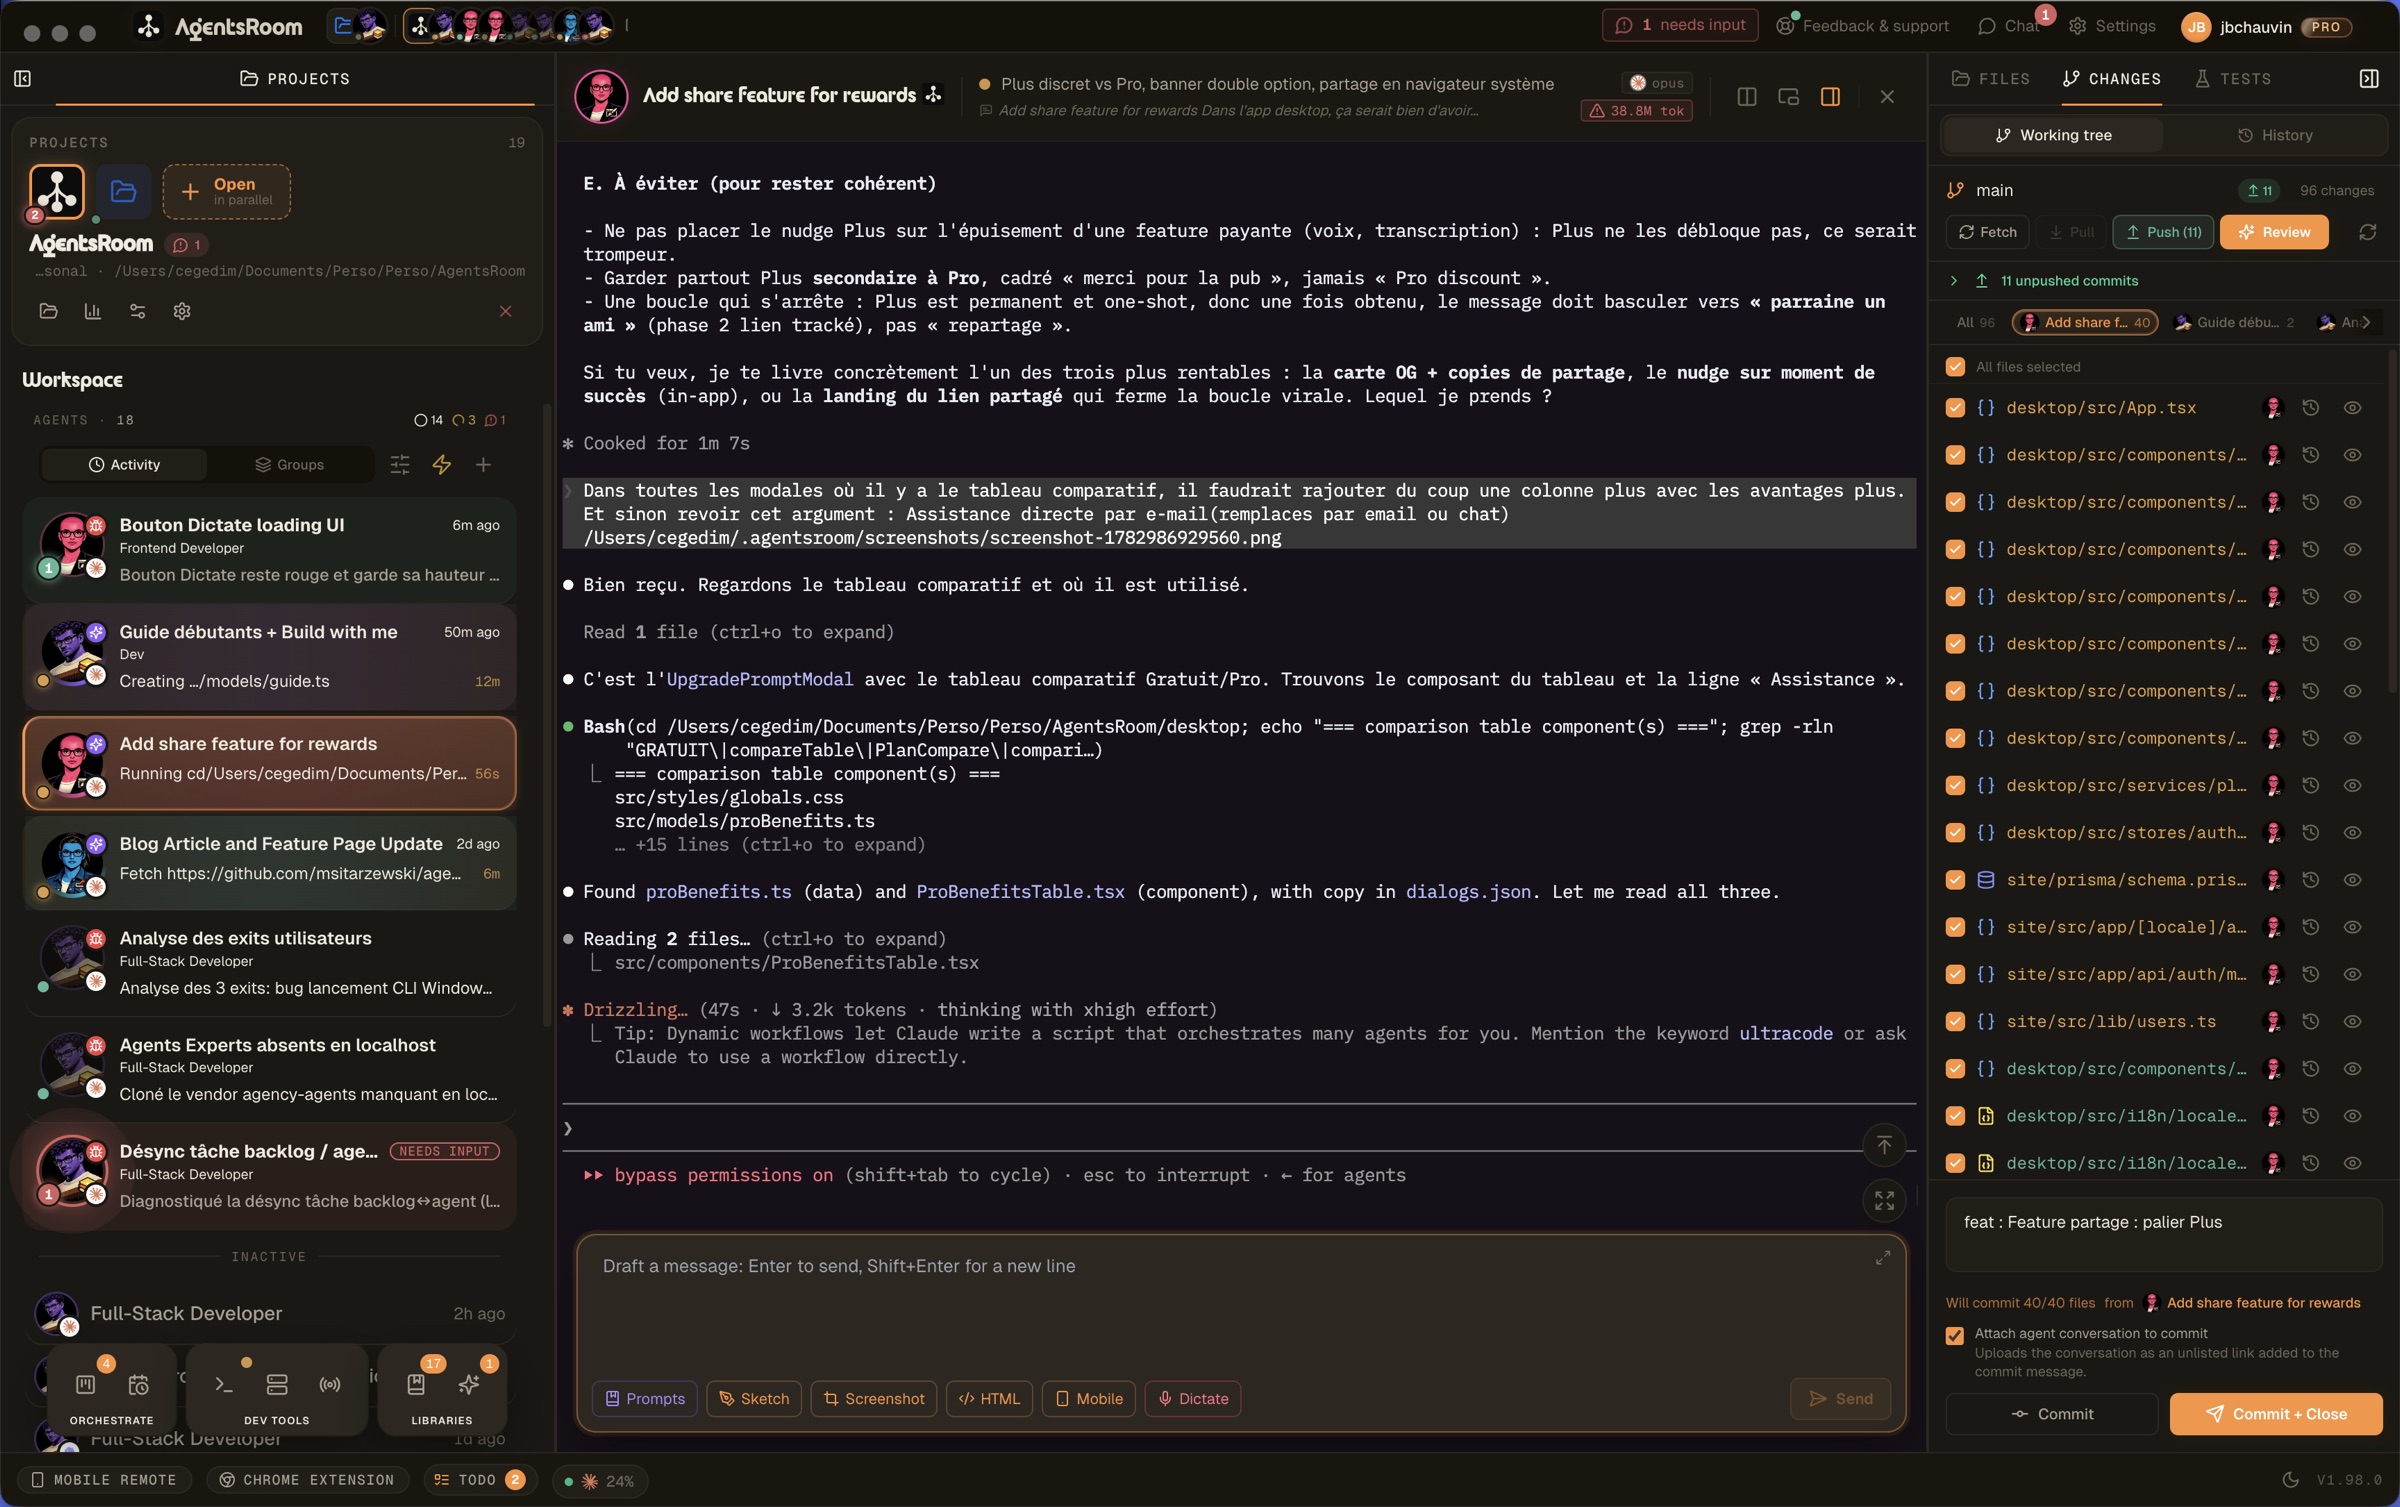Click the scroll-to-top arrow button
Viewport: 2400px width, 1507px height.
1884,1145
